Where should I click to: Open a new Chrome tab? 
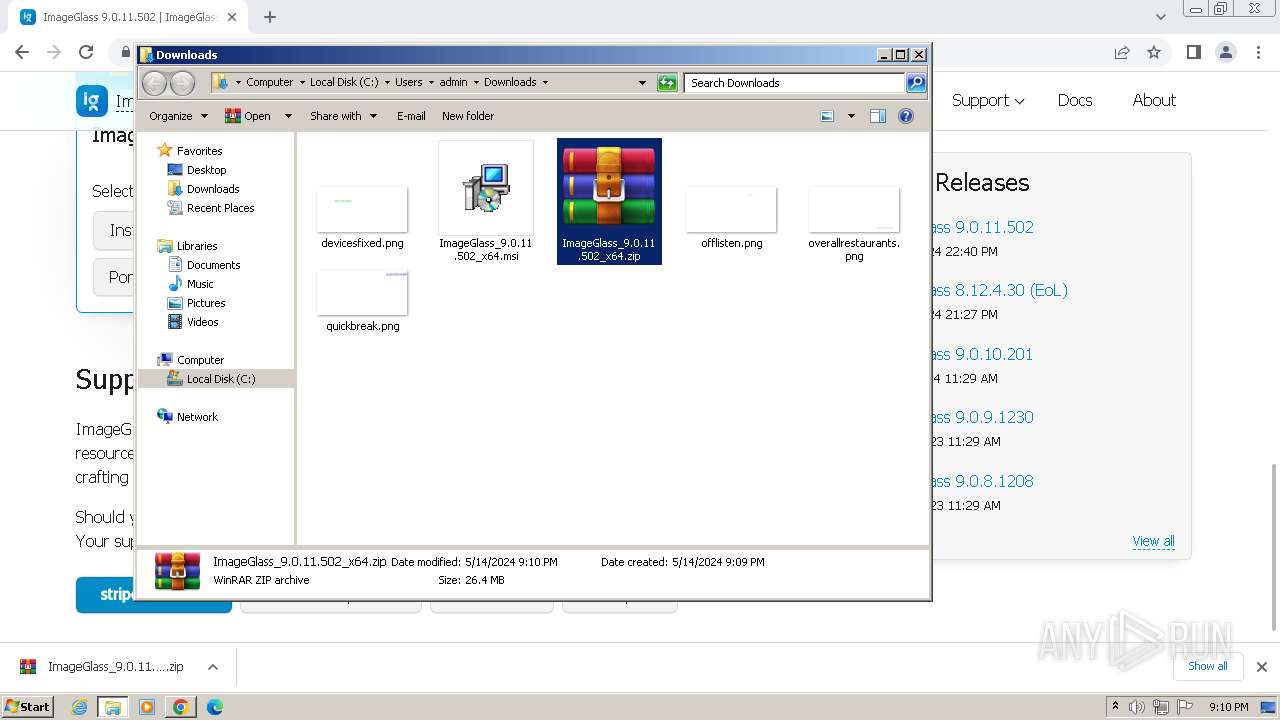coord(269,17)
